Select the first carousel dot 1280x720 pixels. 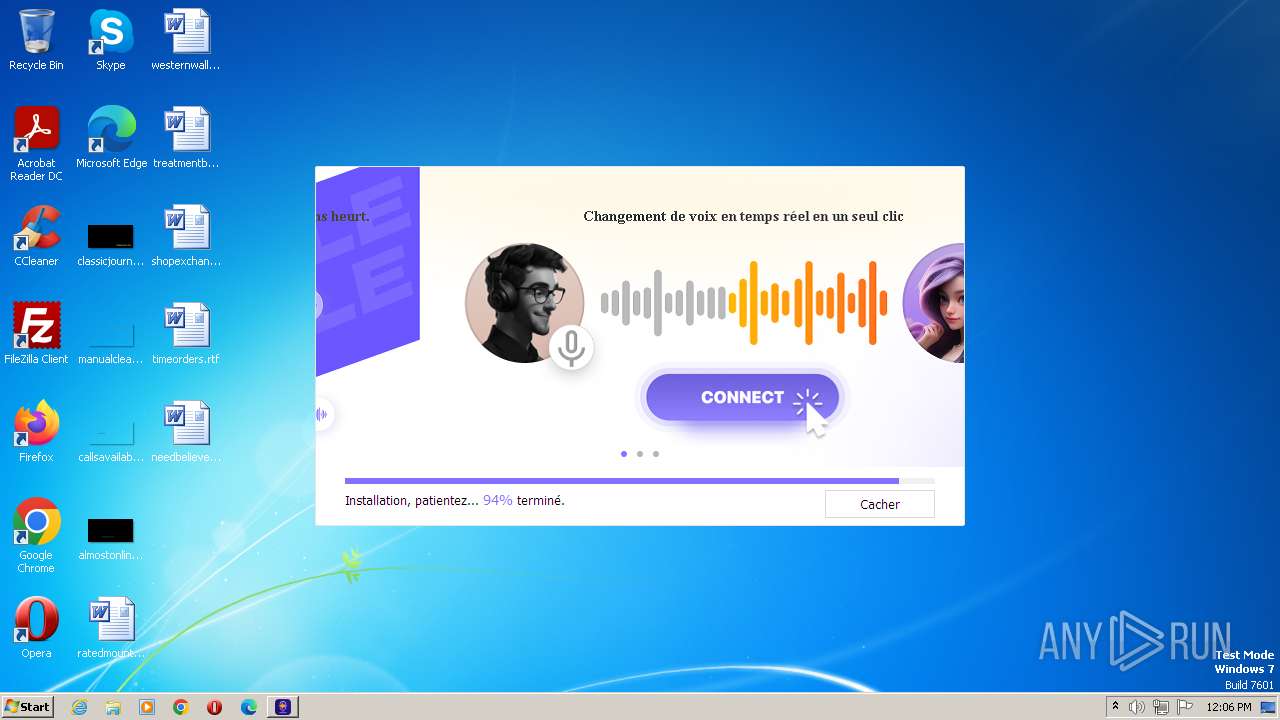click(624, 454)
